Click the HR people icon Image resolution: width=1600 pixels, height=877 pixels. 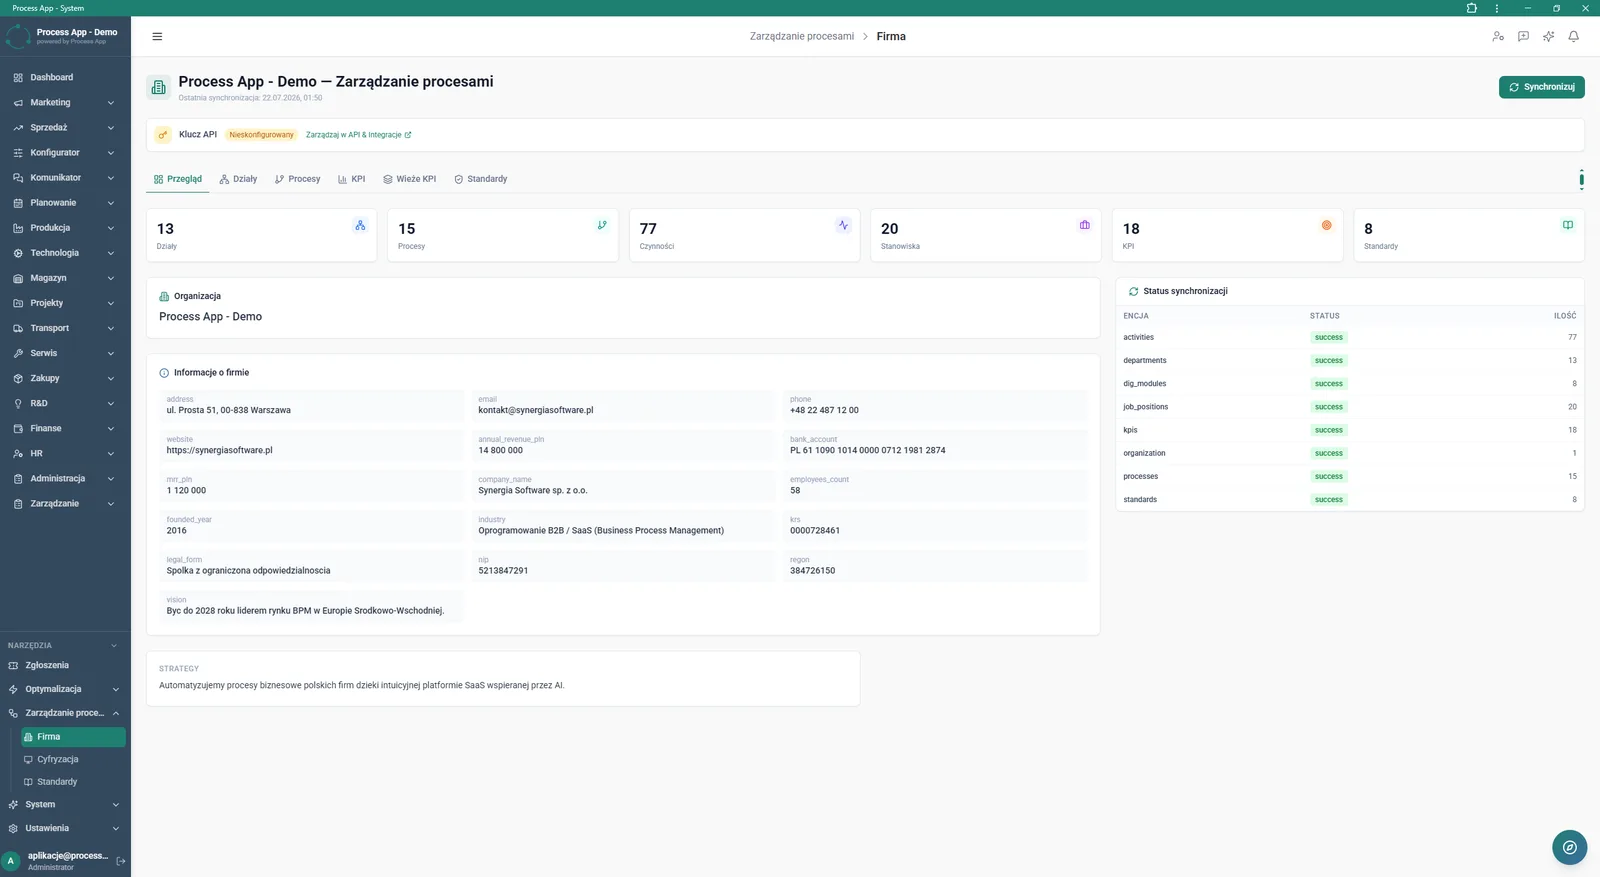(x=18, y=454)
